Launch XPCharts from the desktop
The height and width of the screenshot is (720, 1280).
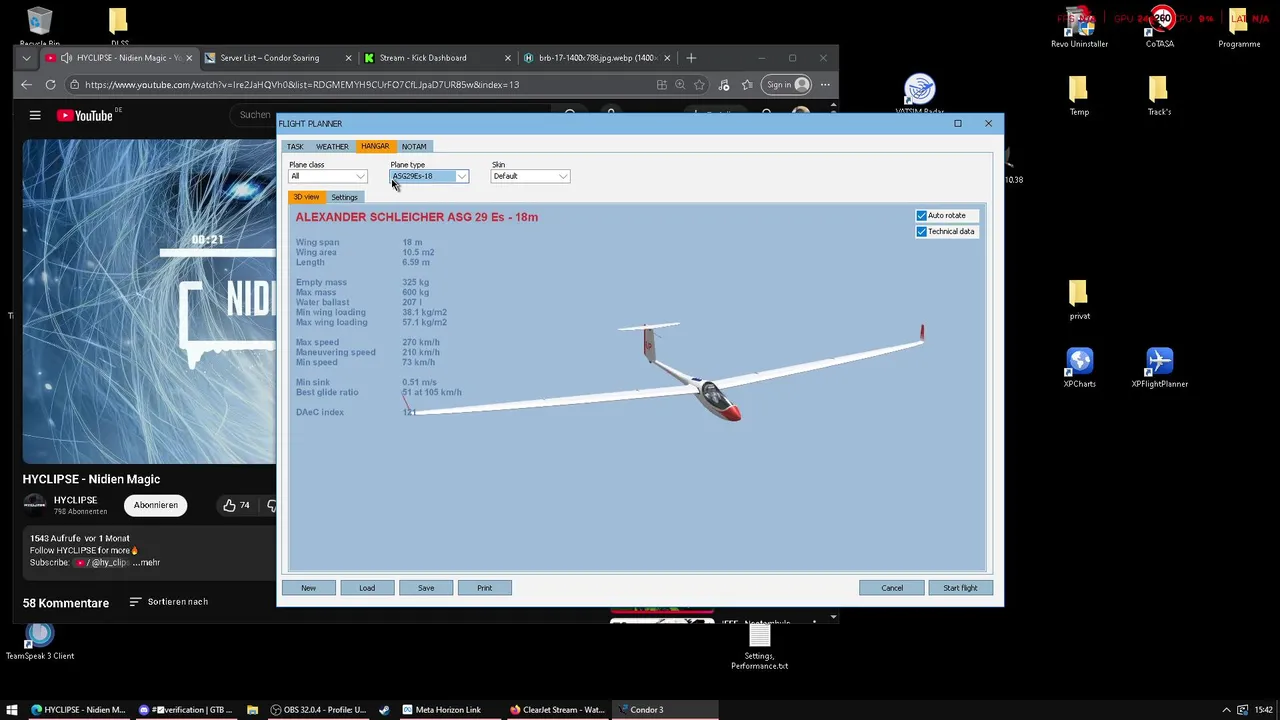1080,367
